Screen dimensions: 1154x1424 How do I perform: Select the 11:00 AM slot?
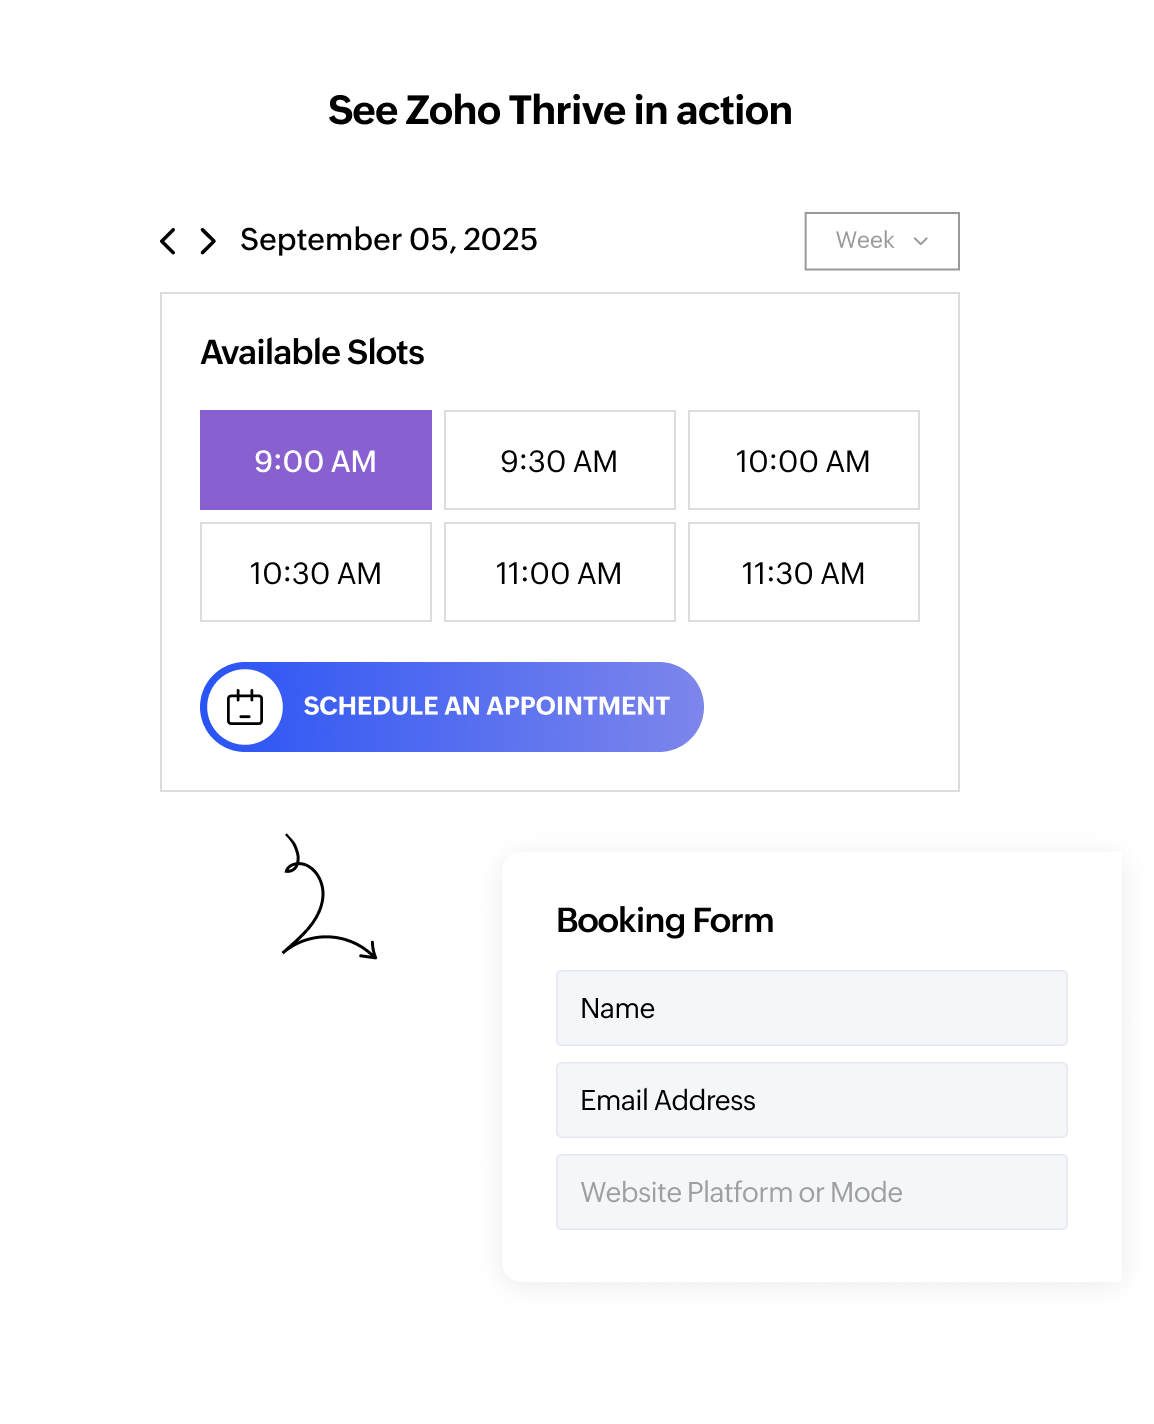pyautogui.click(x=559, y=572)
